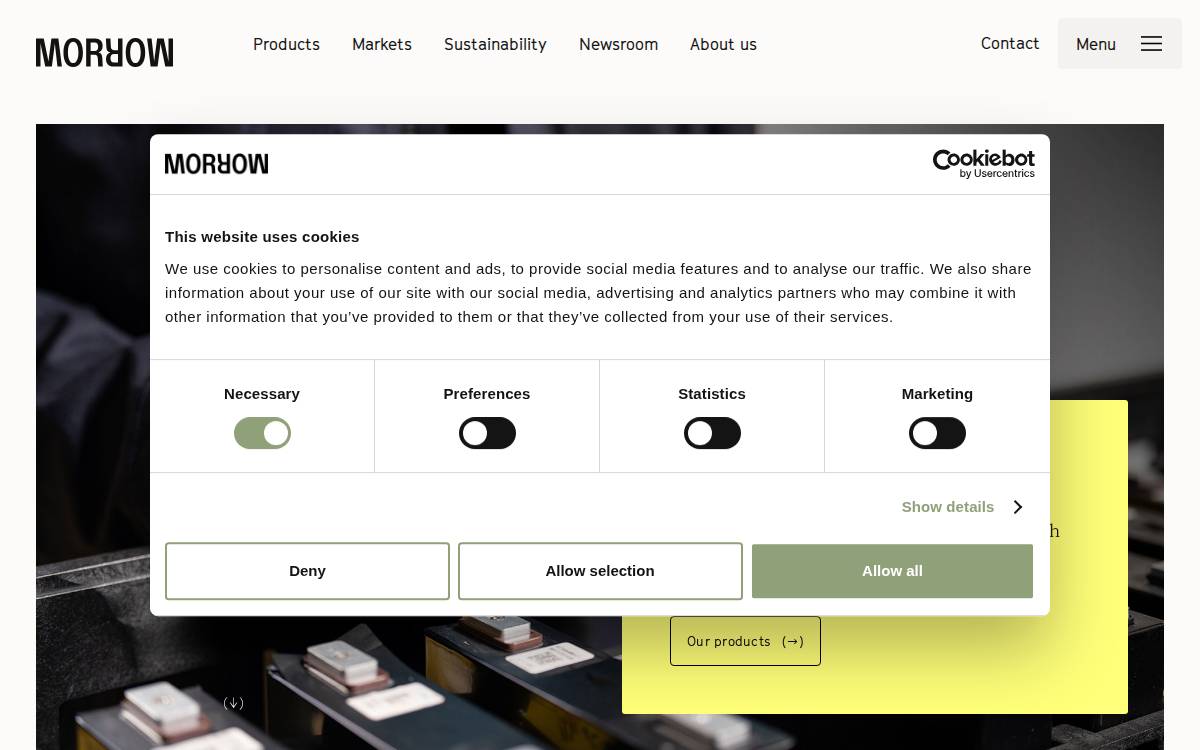Click the 'This website uses cookies' heading

tap(262, 237)
